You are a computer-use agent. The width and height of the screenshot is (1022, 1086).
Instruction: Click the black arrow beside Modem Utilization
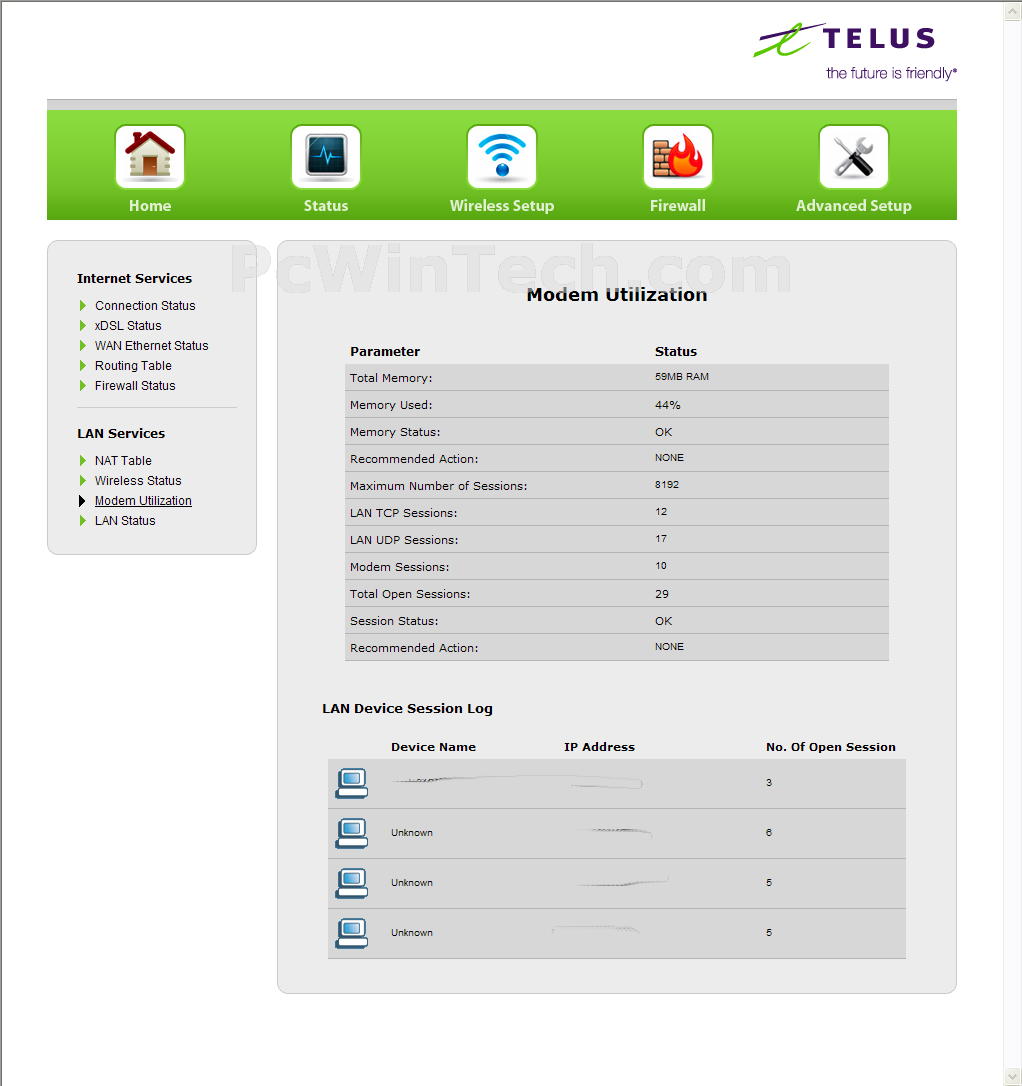[x=82, y=501]
